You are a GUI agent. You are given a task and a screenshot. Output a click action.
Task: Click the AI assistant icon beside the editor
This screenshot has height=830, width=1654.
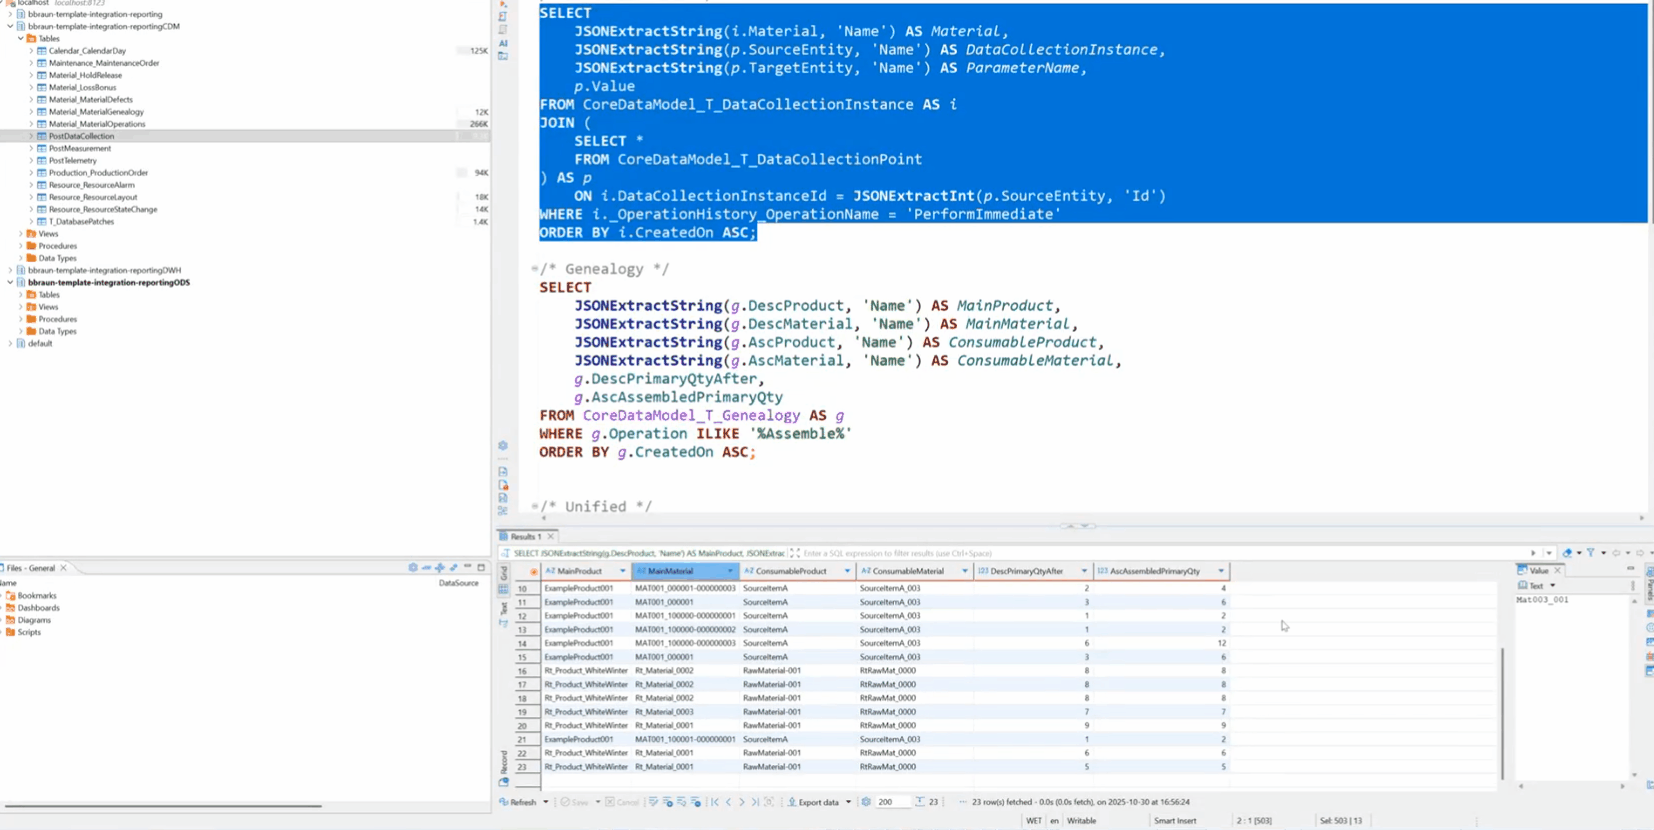coord(503,43)
